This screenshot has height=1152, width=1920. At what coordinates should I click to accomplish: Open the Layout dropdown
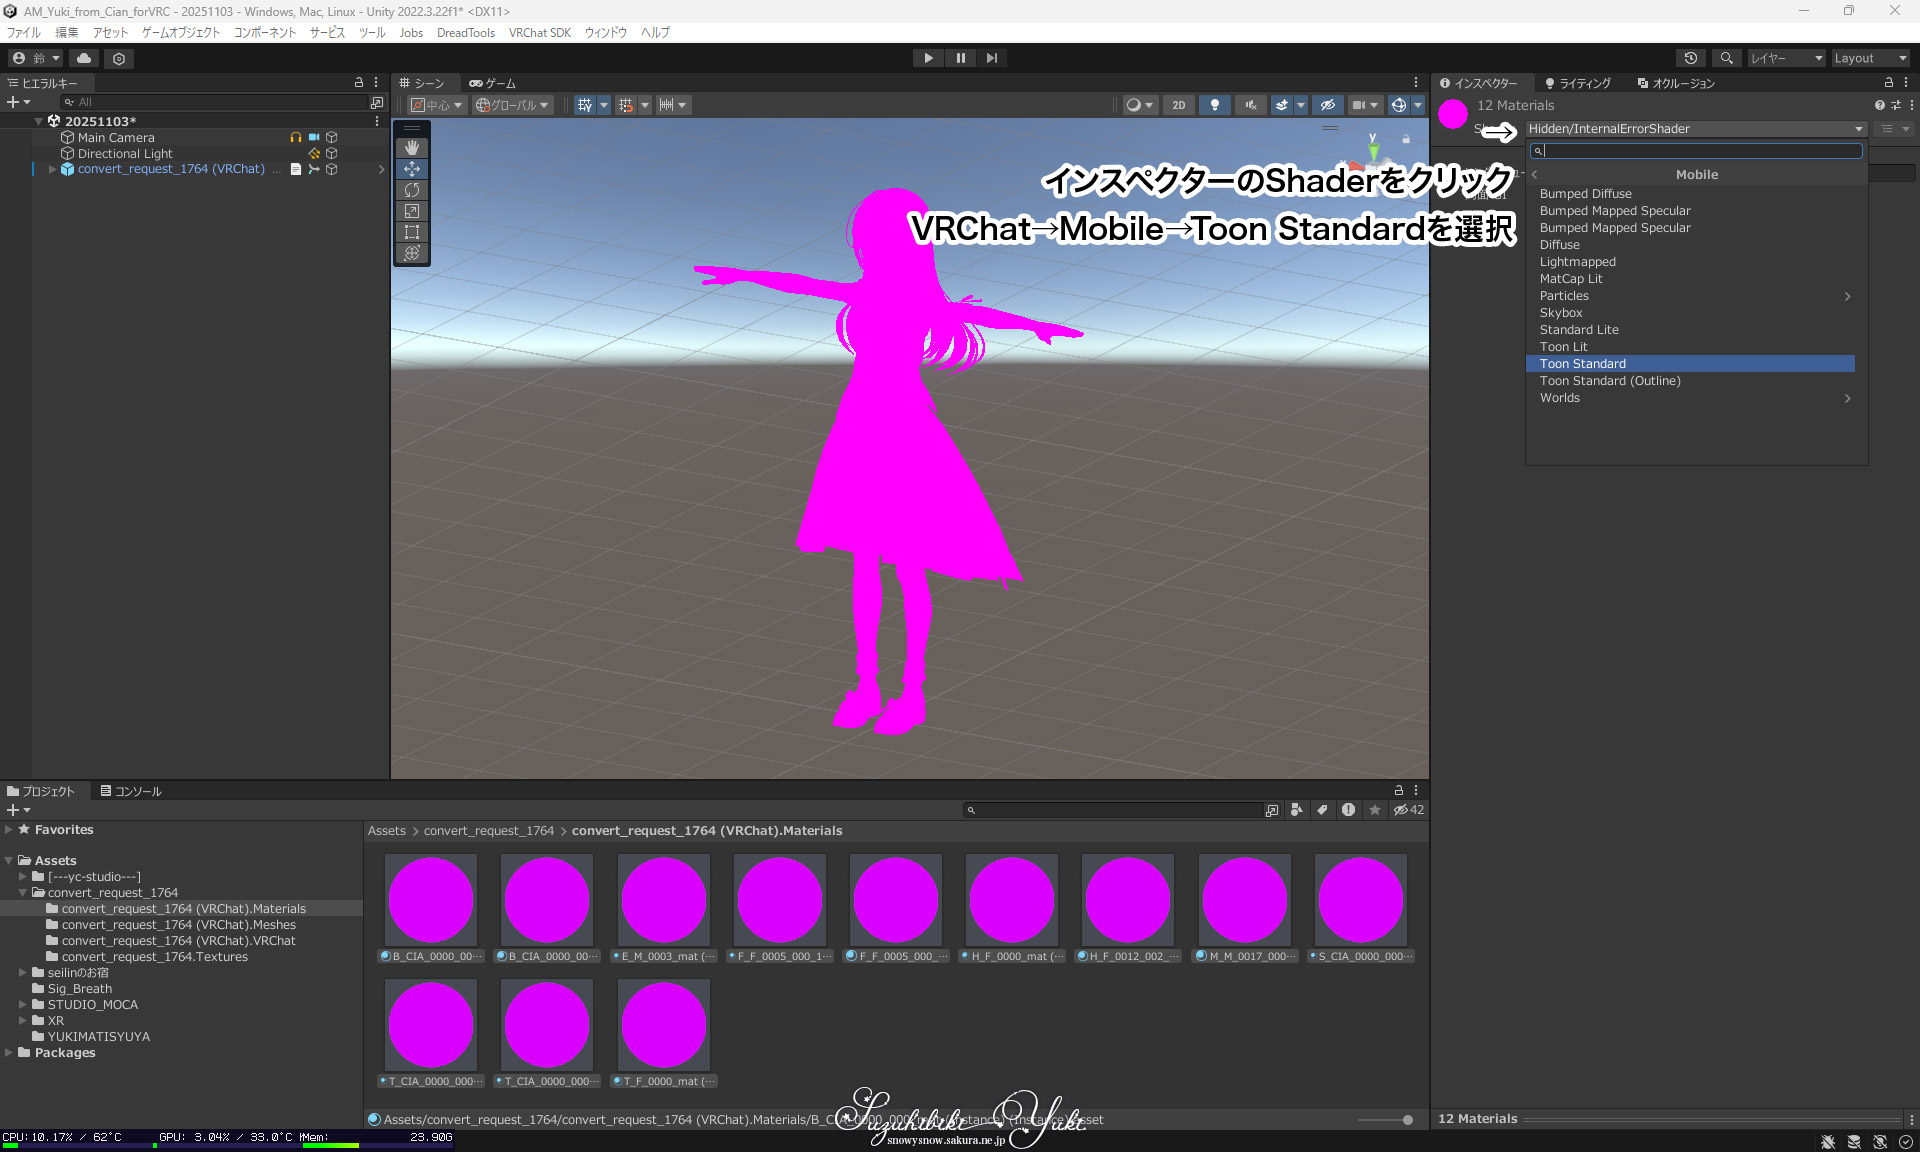(1868, 58)
